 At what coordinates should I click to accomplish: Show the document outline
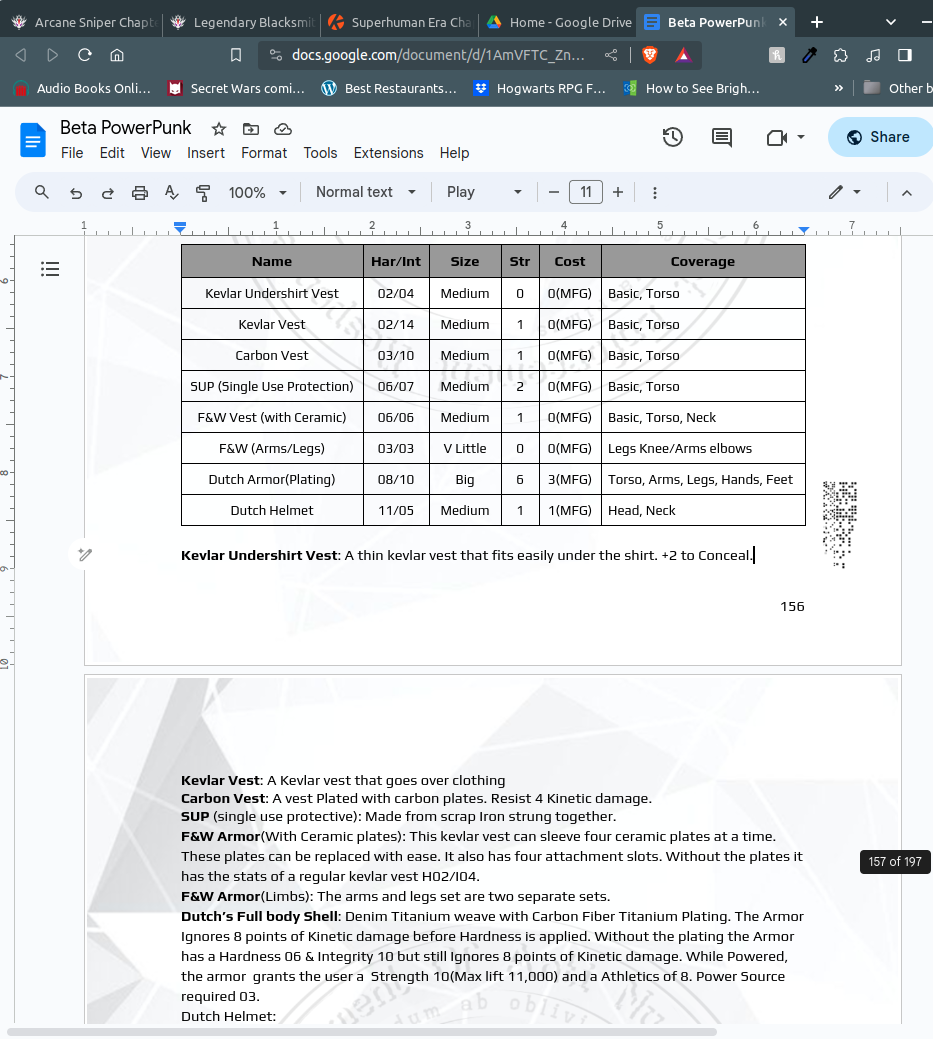click(50, 269)
